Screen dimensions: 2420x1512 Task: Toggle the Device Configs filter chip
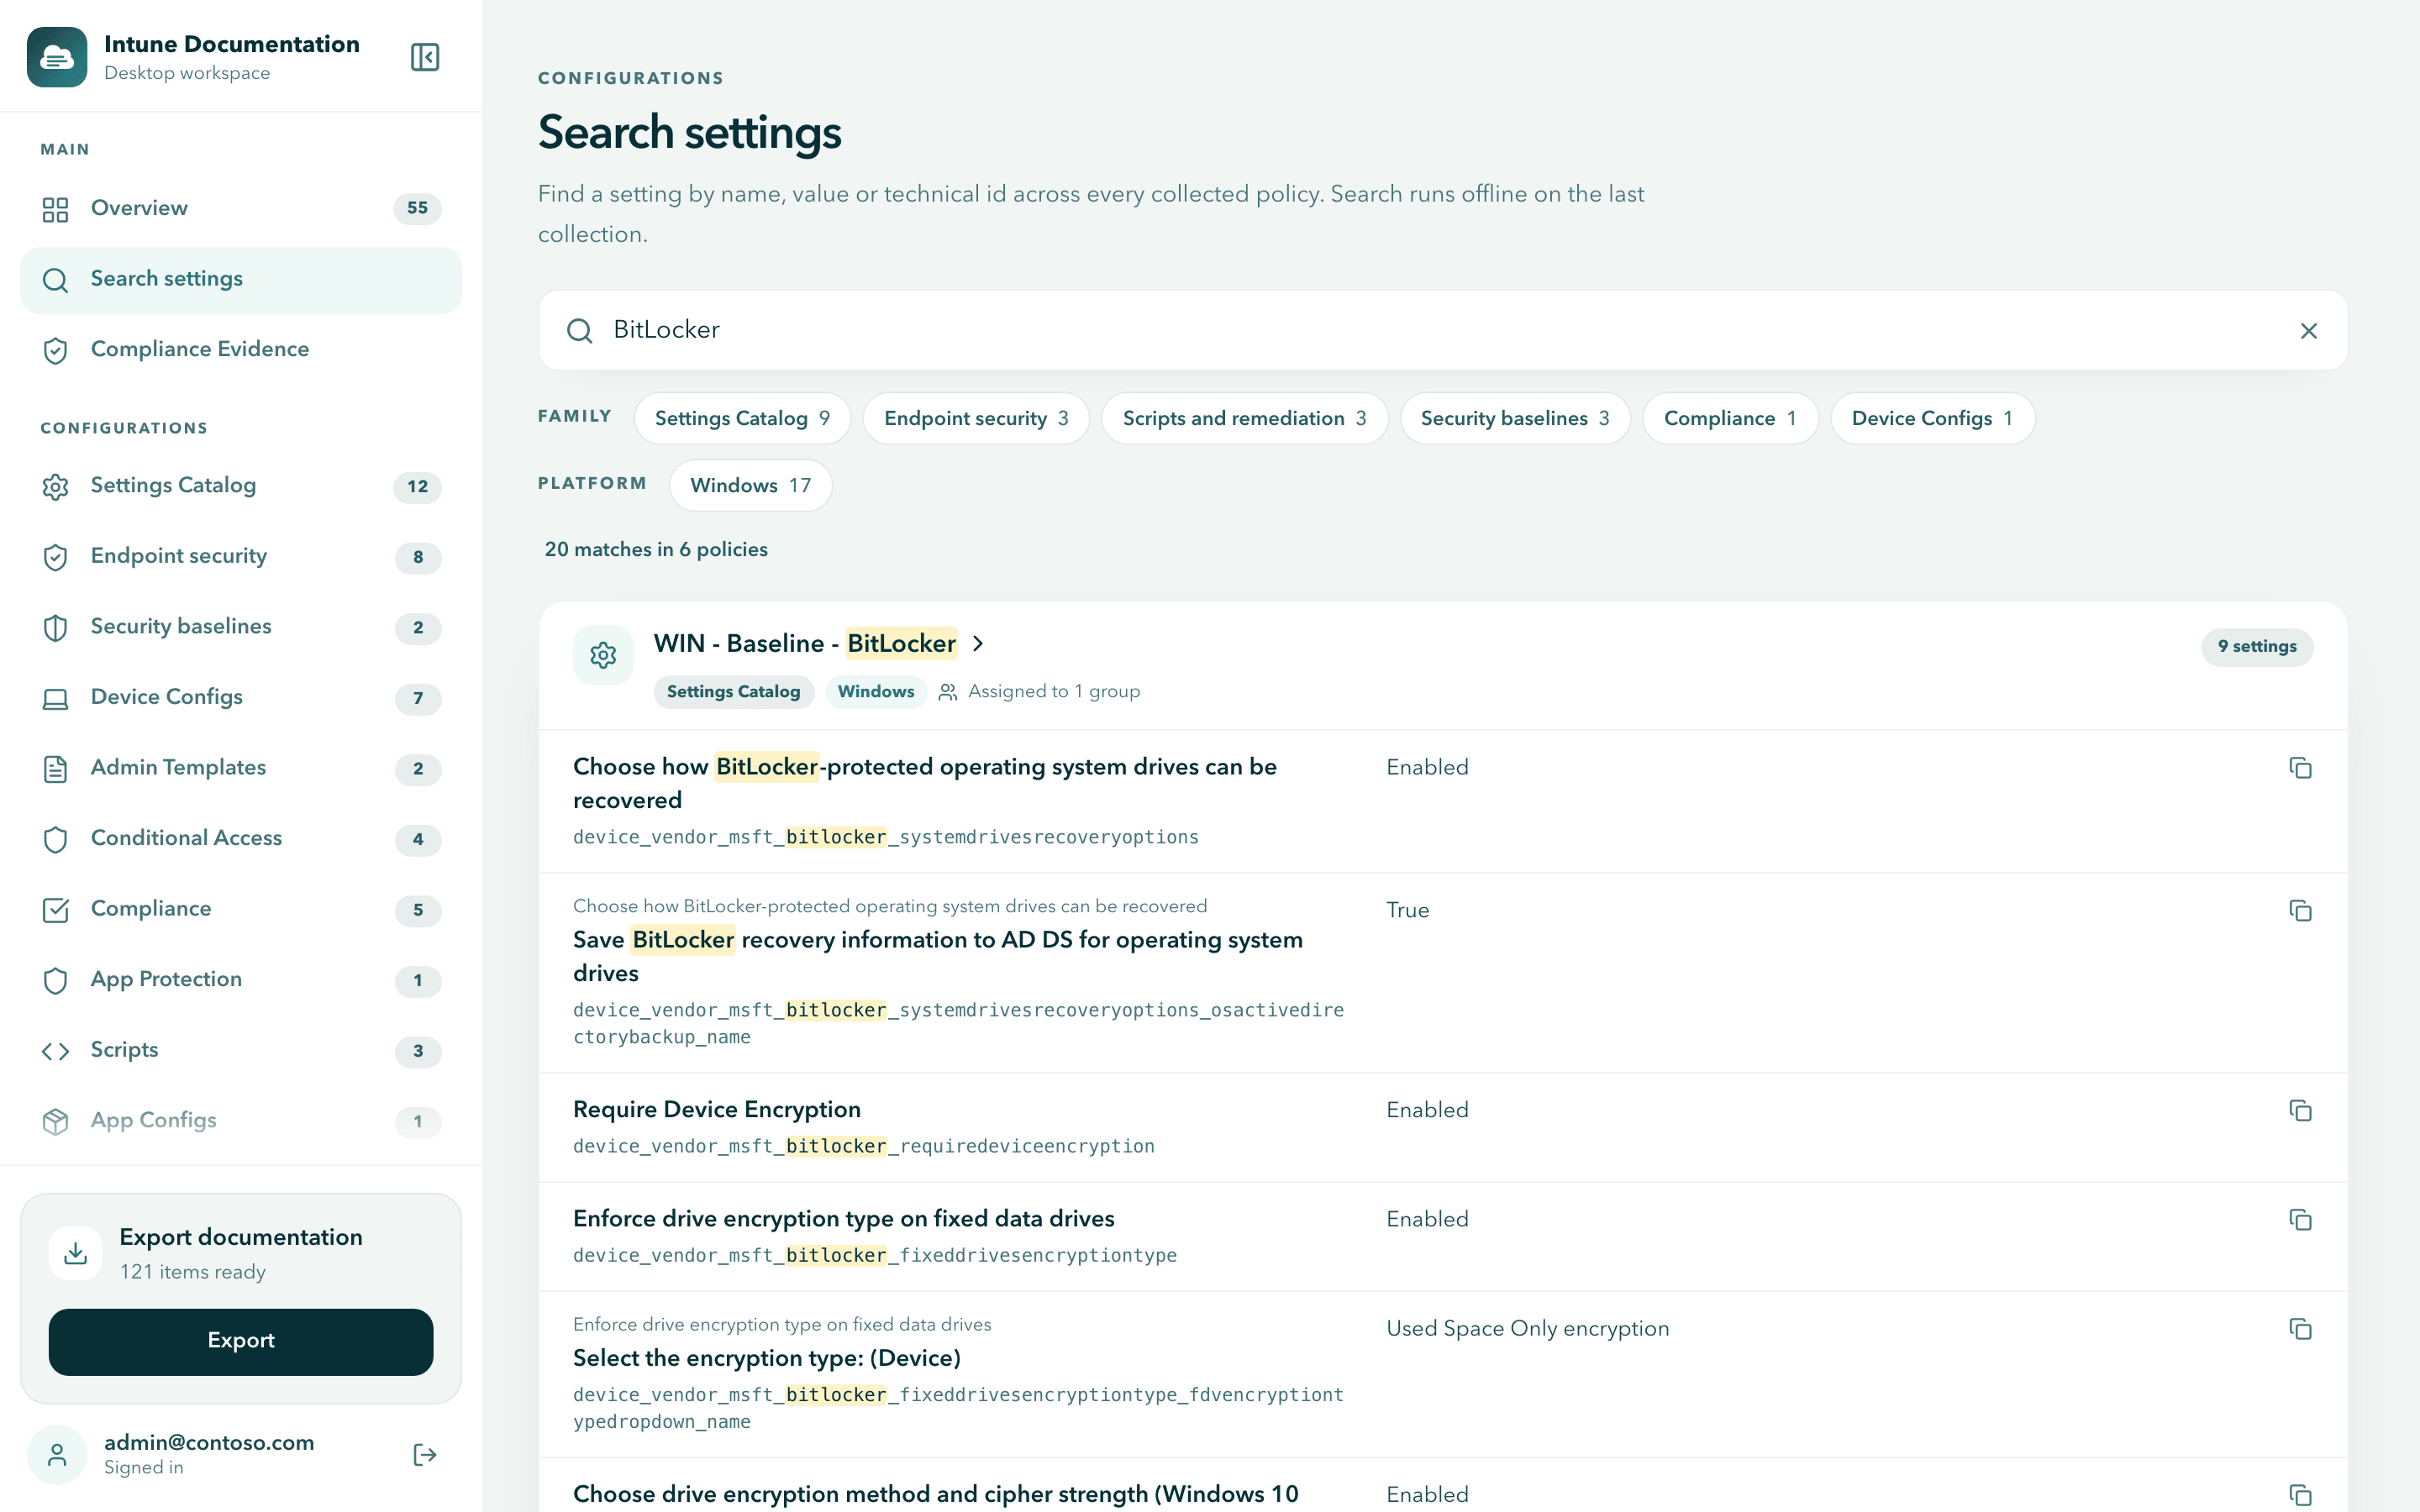pyautogui.click(x=1932, y=418)
